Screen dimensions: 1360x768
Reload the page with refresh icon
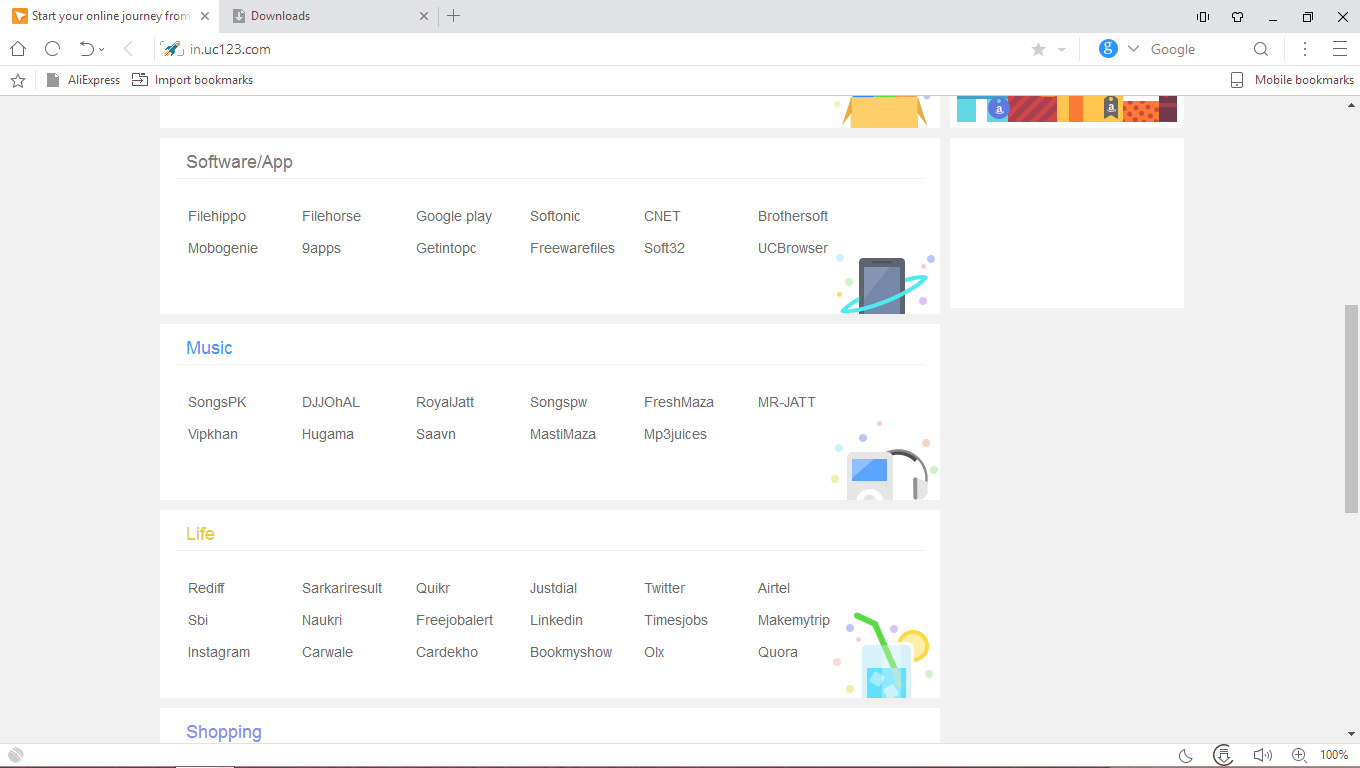52,49
